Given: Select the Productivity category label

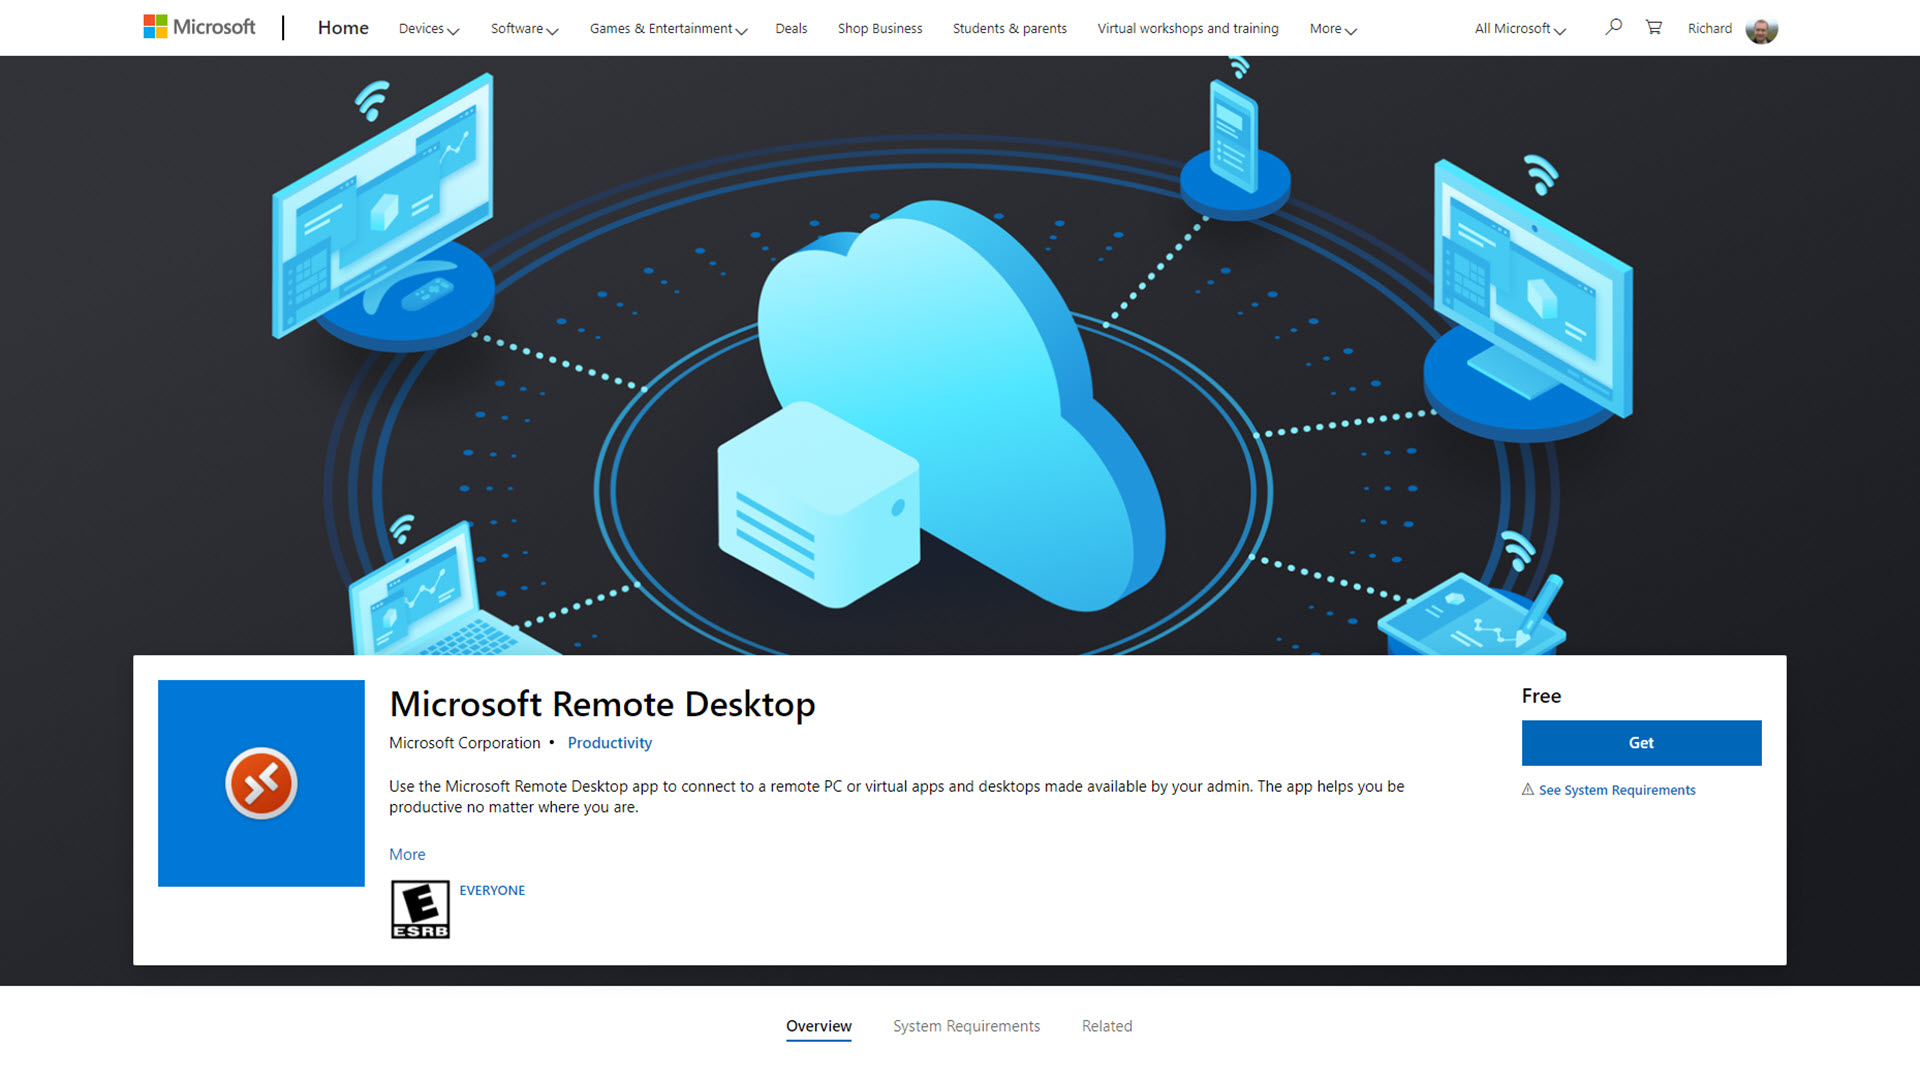Looking at the screenshot, I should (x=609, y=741).
